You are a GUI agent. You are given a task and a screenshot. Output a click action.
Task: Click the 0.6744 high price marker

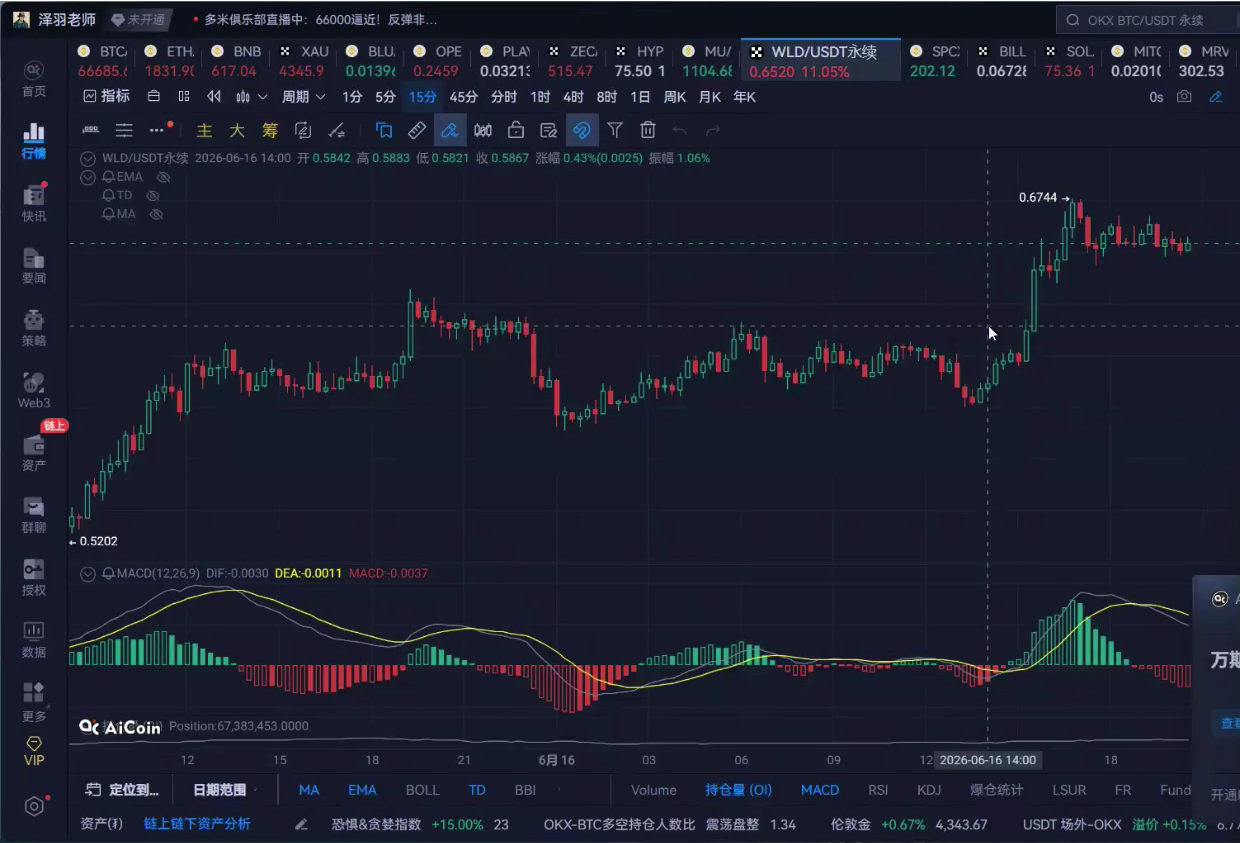1037,198
